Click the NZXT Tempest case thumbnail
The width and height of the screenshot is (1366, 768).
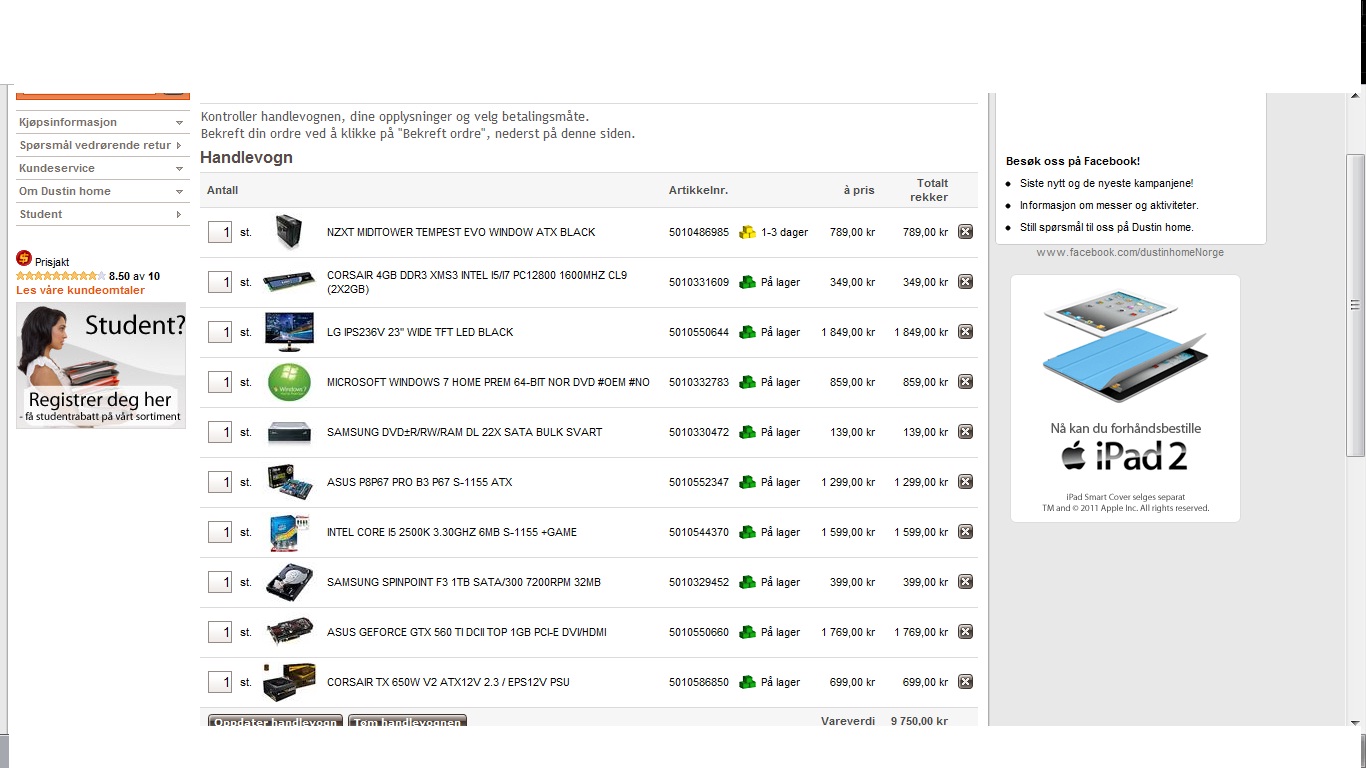pyautogui.click(x=289, y=232)
